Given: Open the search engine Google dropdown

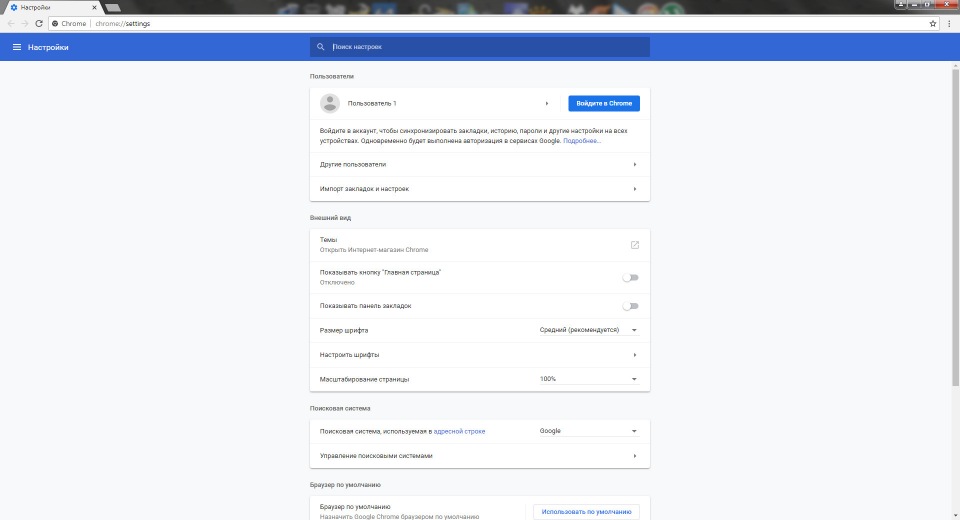Looking at the screenshot, I should coord(588,431).
